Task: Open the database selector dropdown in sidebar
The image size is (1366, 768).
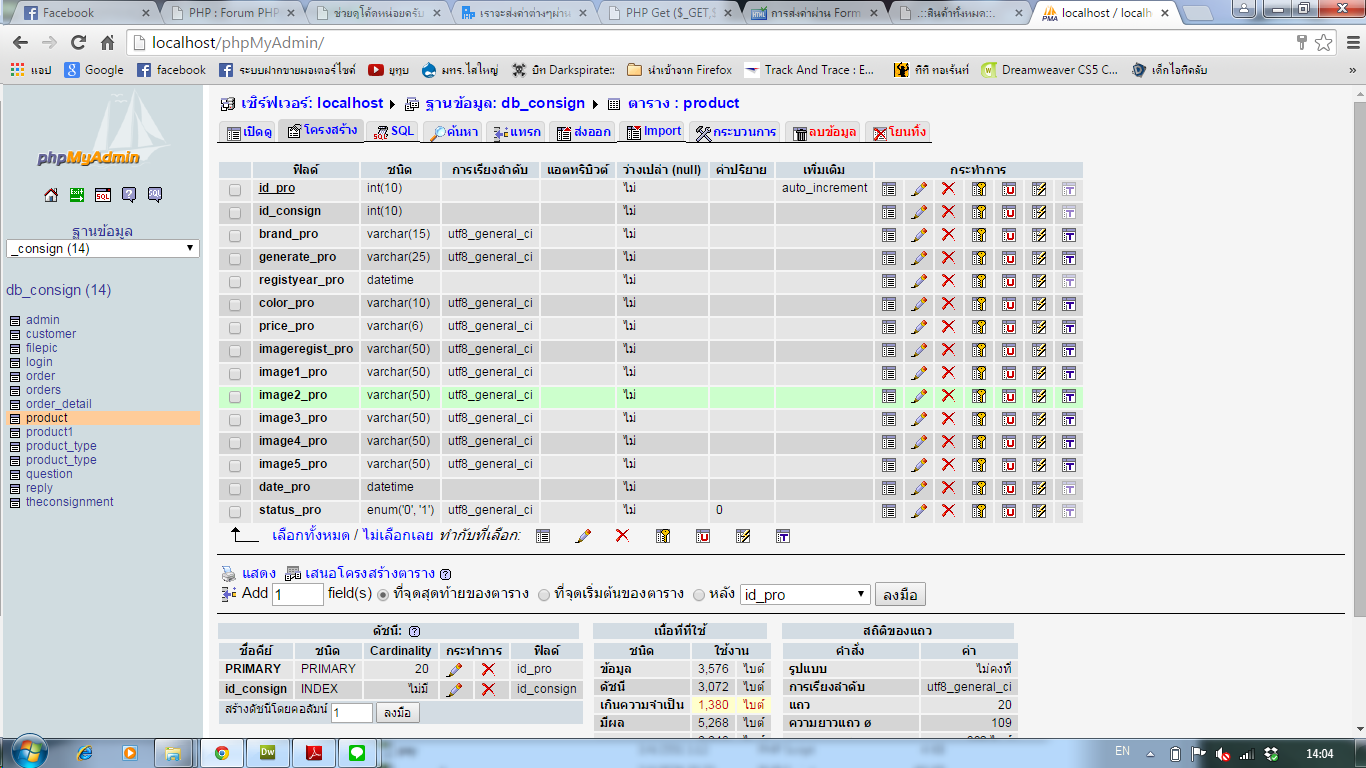Action: pos(103,248)
